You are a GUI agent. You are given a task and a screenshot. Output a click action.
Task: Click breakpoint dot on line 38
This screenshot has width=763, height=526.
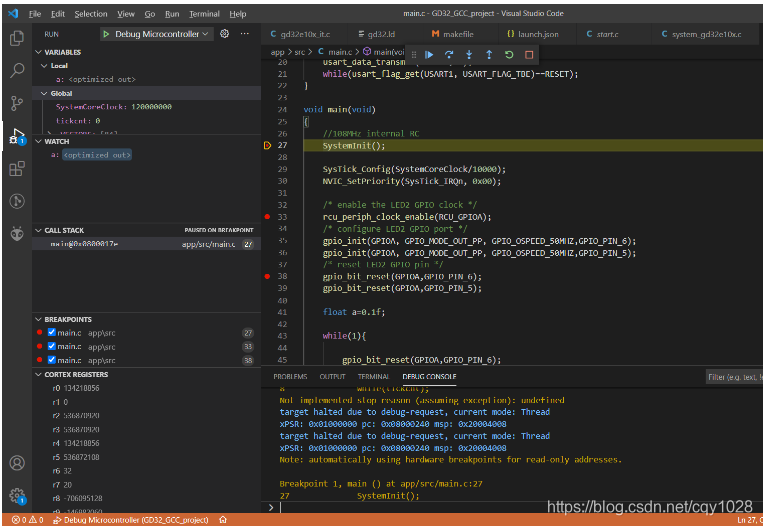click(267, 276)
